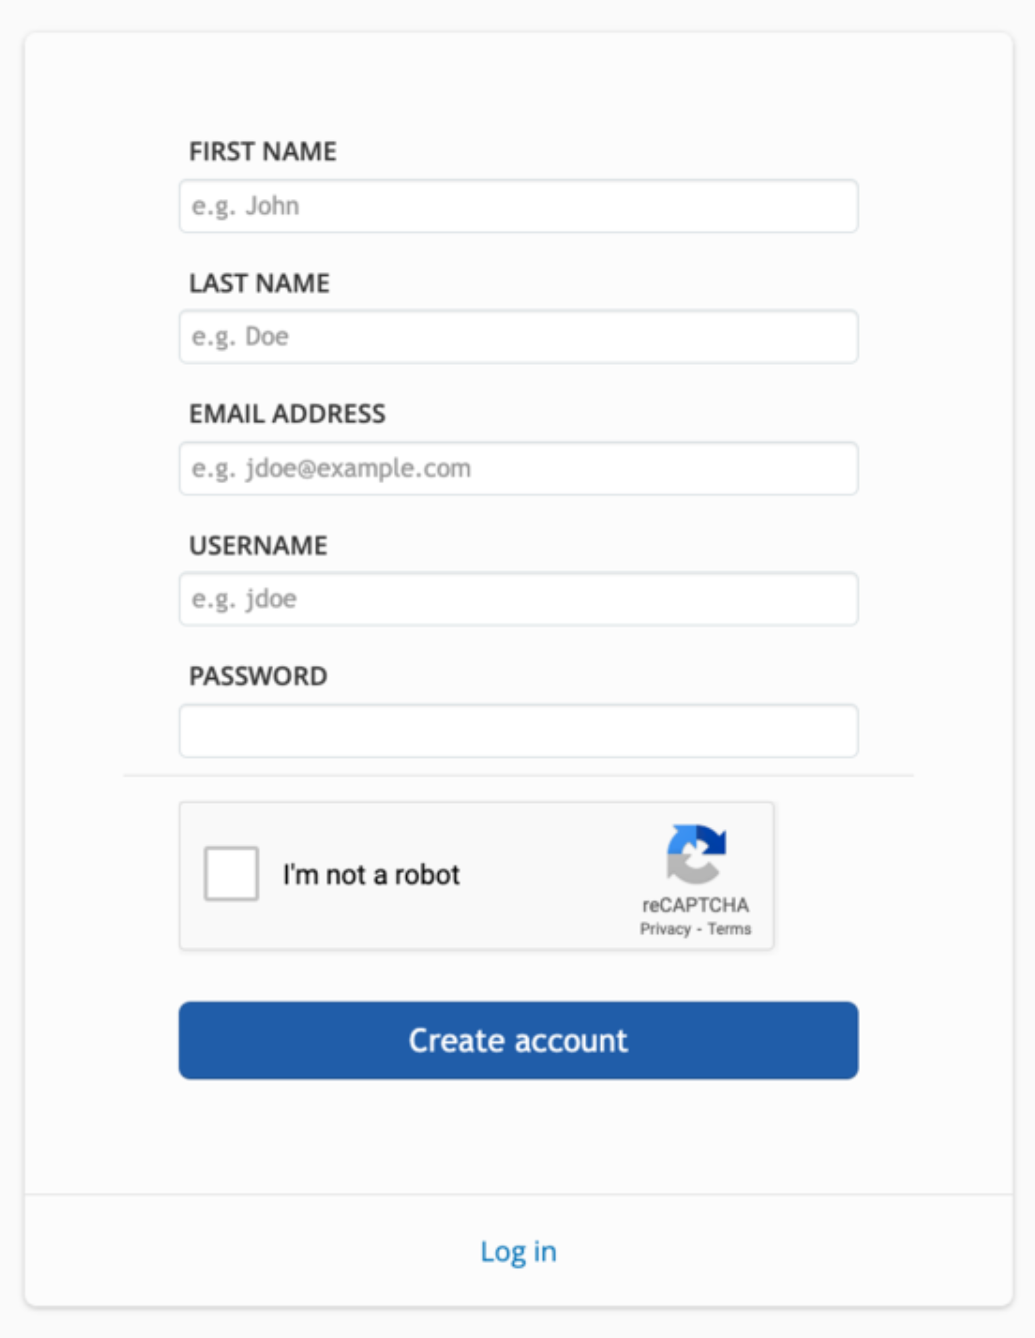The height and width of the screenshot is (1338, 1035).
Task: Click the "e.g. John" placeholder text
Action: (x=245, y=206)
